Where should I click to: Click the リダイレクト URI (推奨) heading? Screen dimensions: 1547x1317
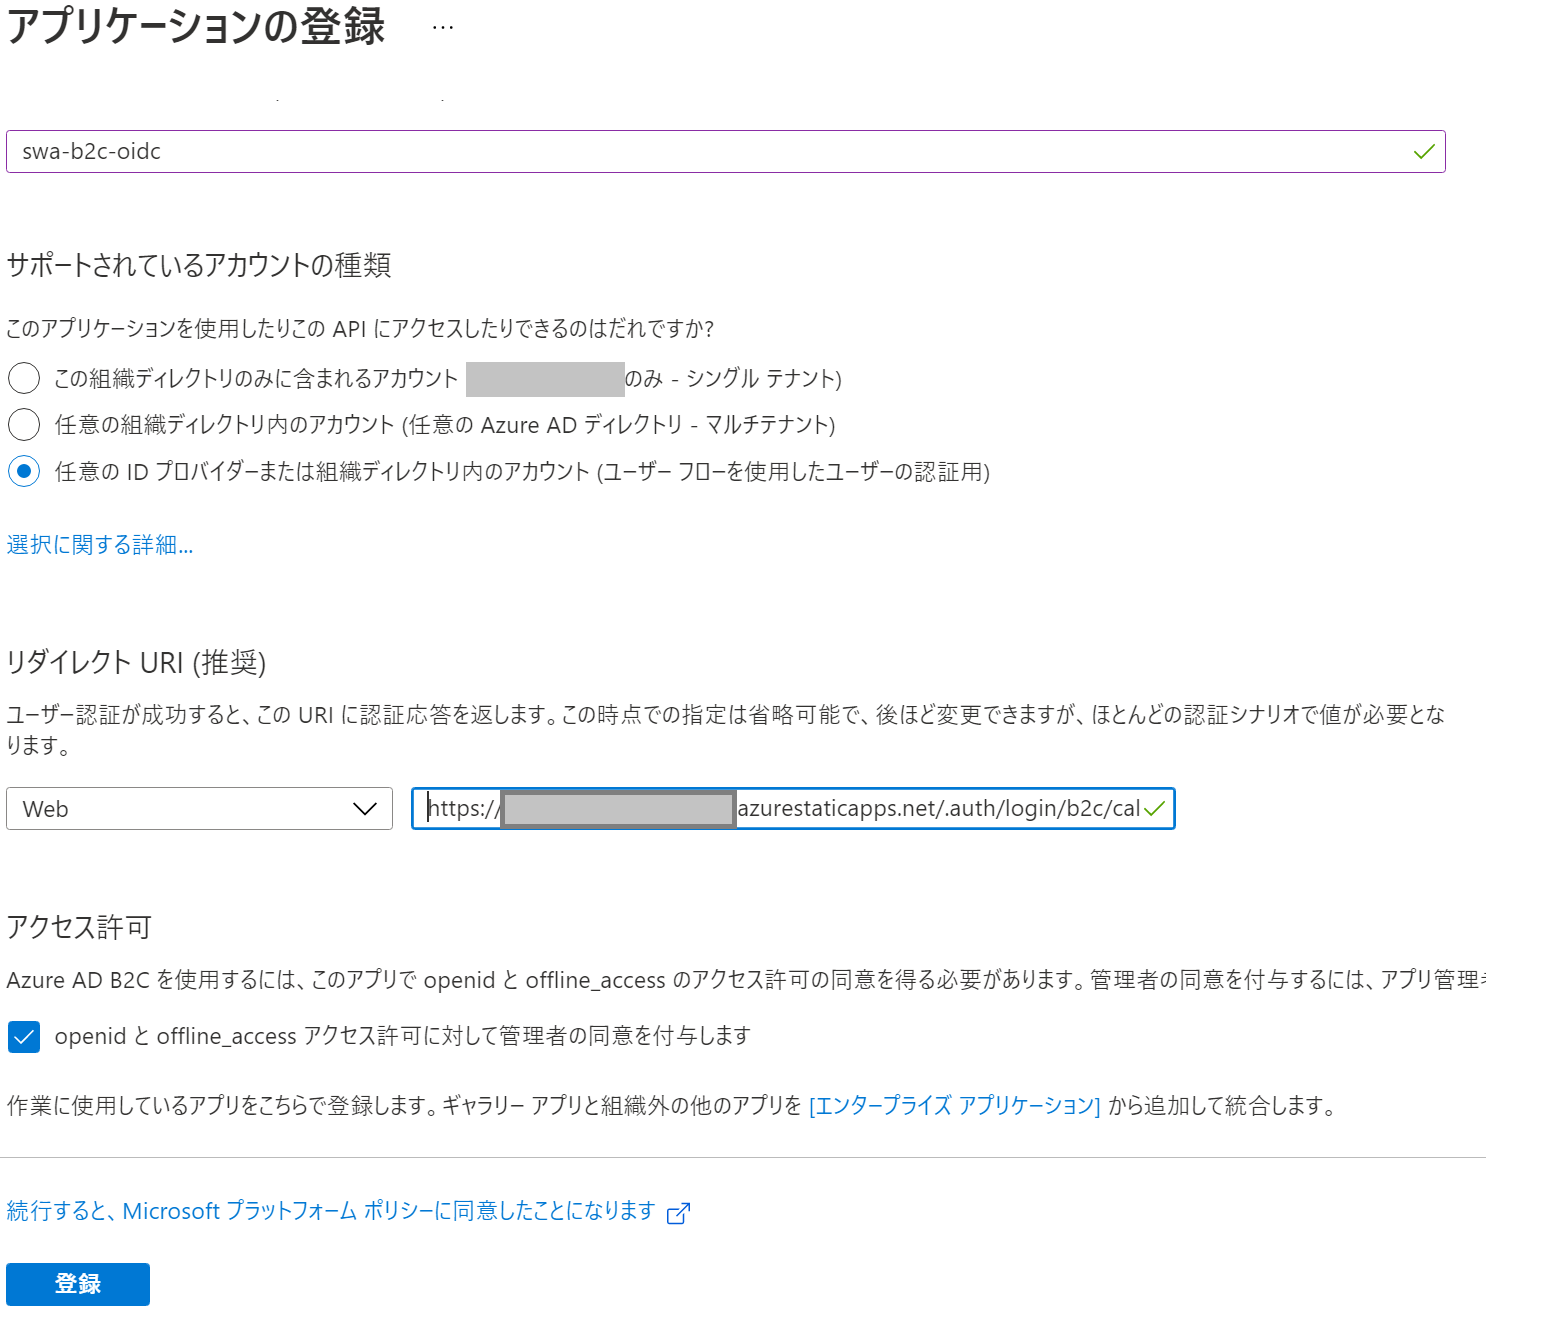[x=136, y=662]
